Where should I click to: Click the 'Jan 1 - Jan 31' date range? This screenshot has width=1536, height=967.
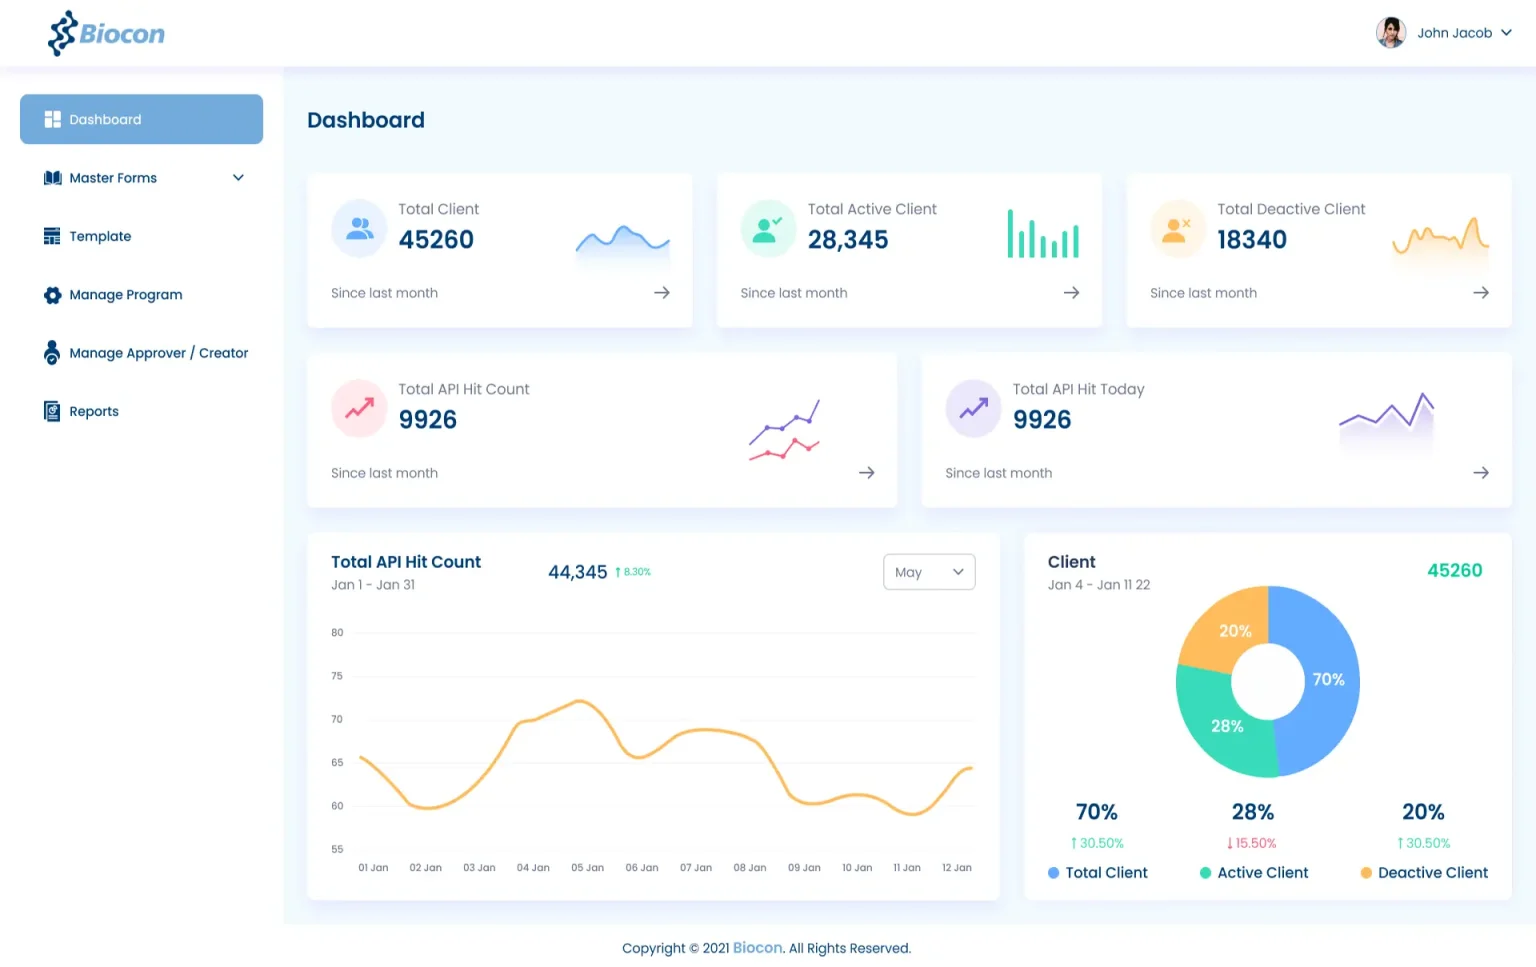click(x=373, y=585)
